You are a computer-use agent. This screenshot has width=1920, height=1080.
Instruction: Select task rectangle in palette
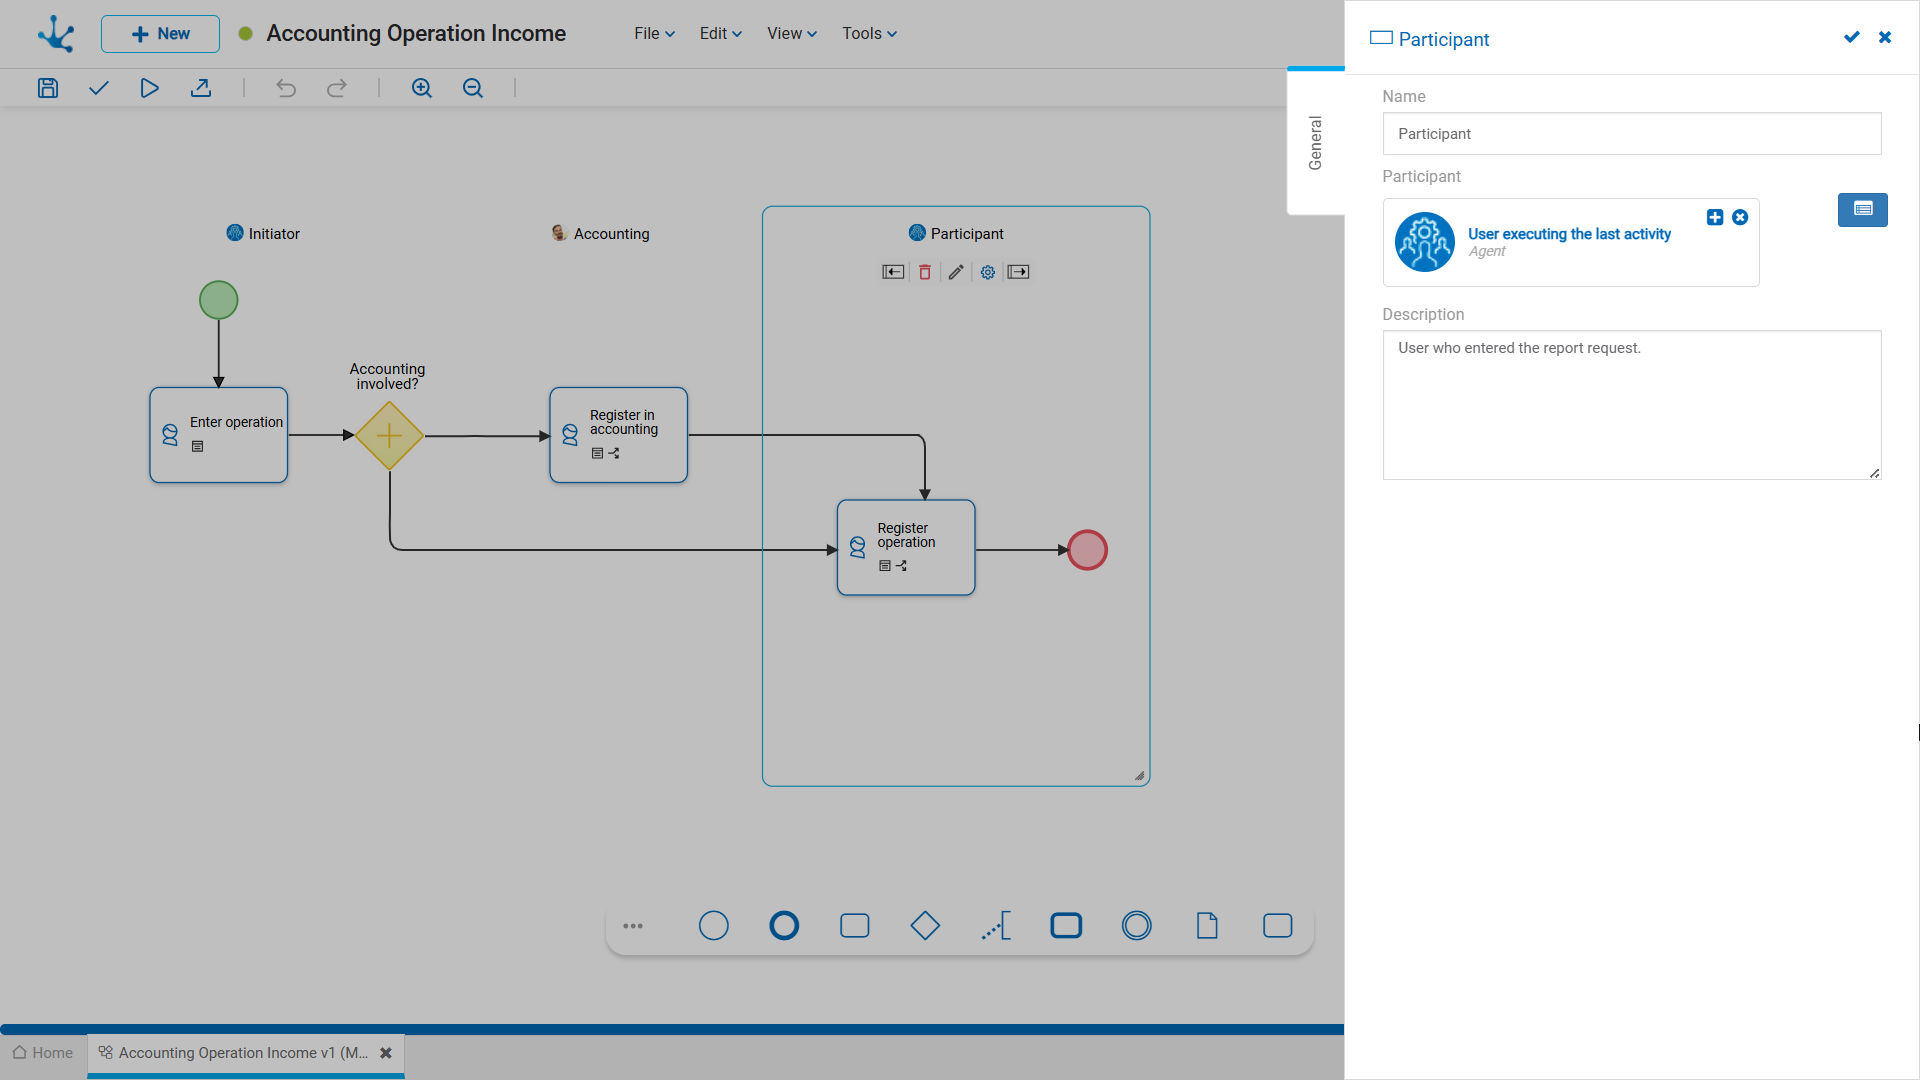click(855, 926)
